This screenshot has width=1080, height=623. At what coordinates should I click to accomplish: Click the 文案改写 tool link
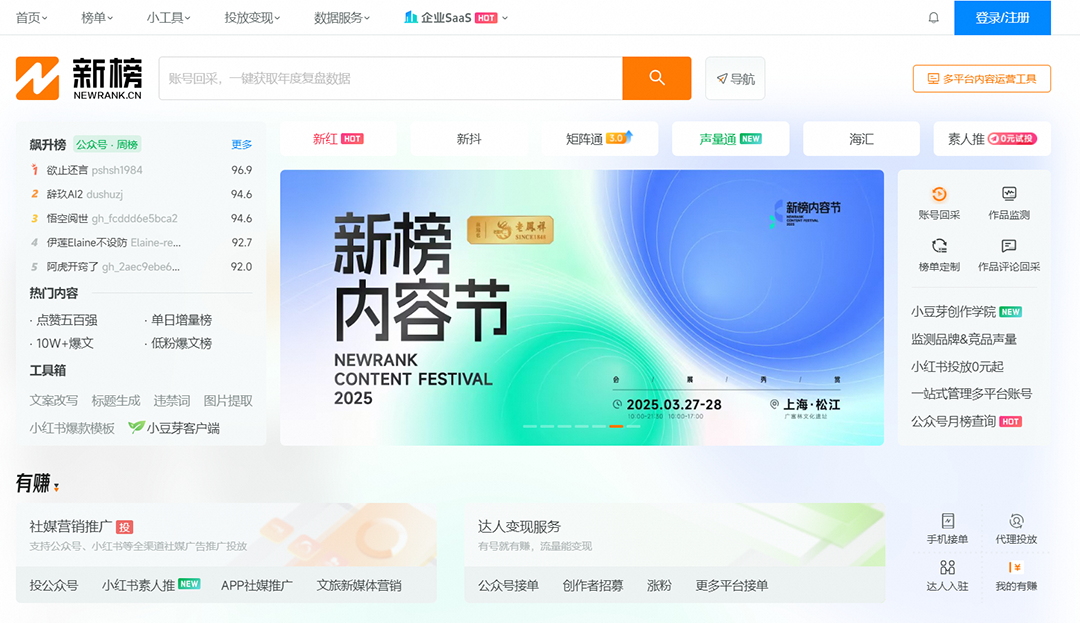coord(54,401)
